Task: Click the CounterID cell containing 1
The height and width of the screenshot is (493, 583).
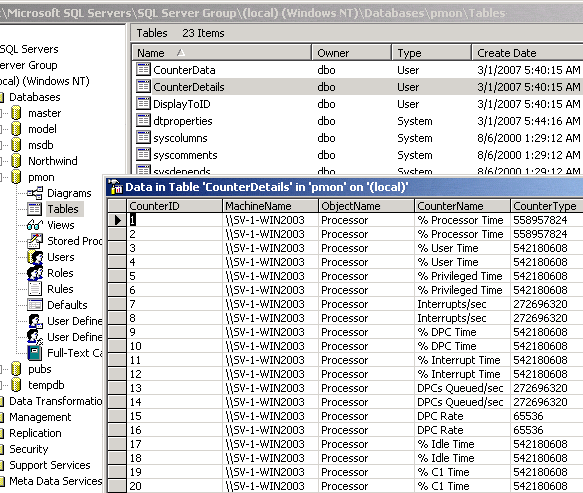Action: point(174,220)
